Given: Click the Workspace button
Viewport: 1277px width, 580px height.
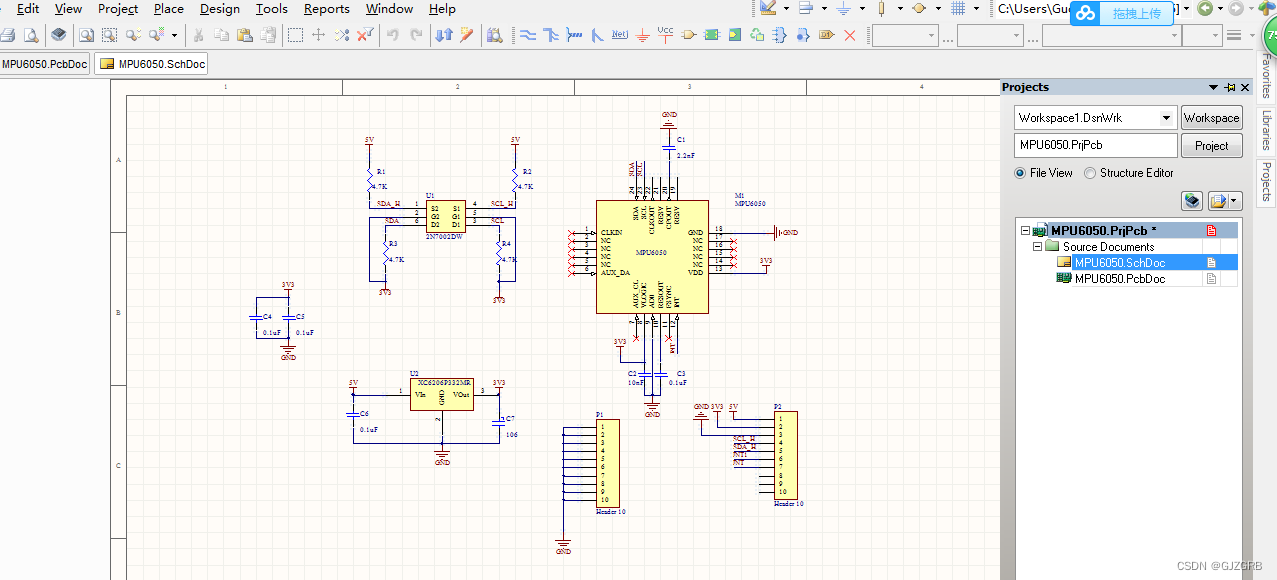Looking at the screenshot, I should [x=1211, y=118].
